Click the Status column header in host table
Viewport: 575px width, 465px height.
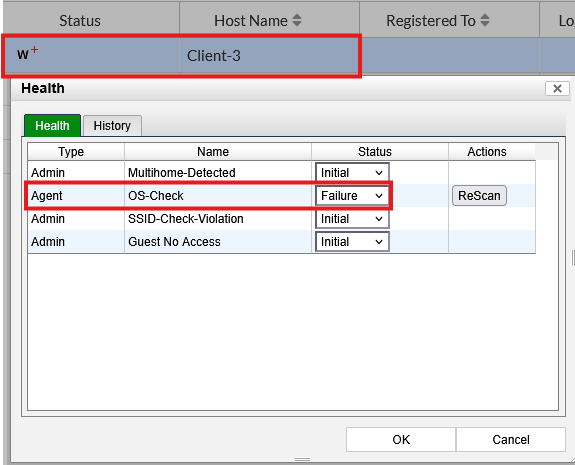pyautogui.click(x=80, y=21)
